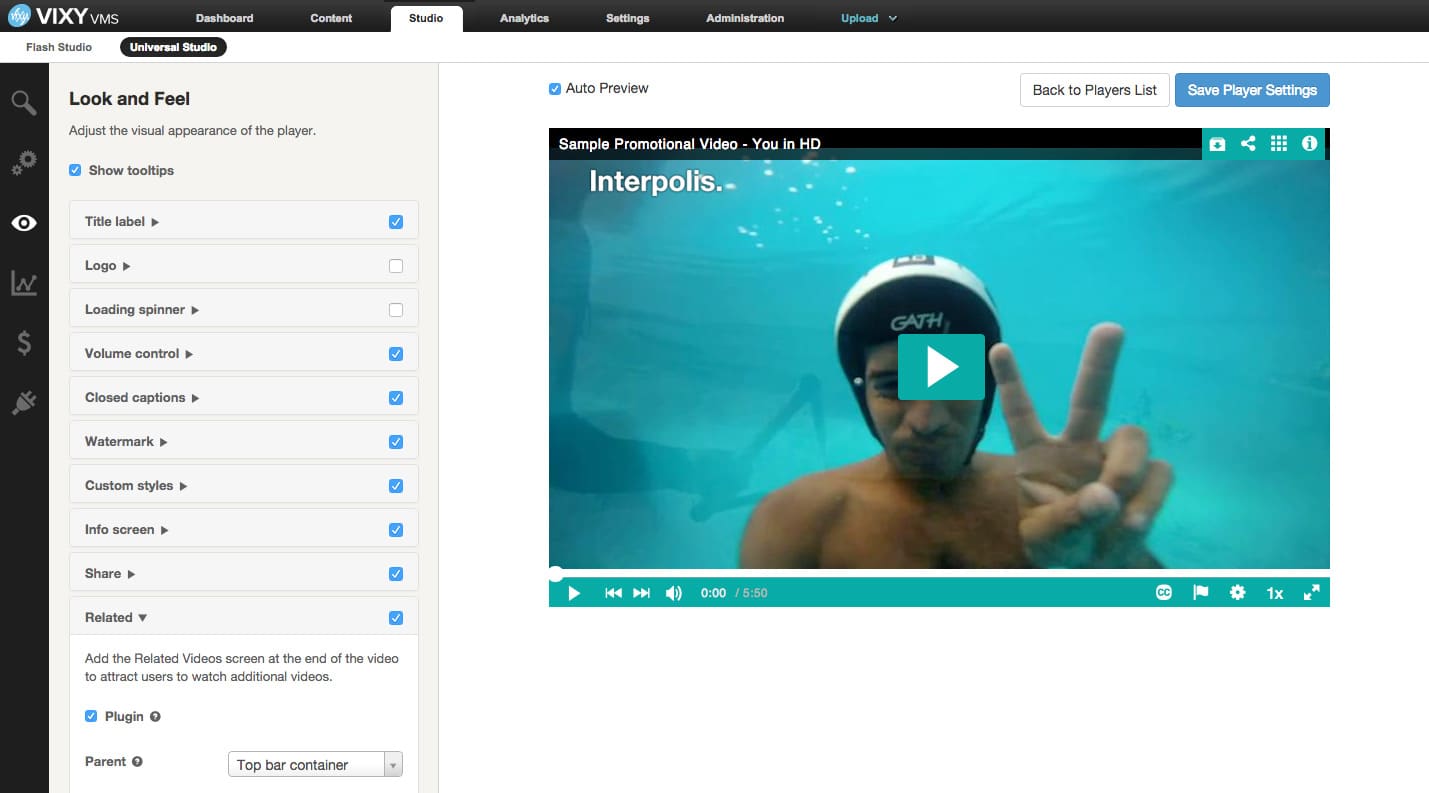This screenshot has width=1429, height=793.
Task: Click the closed captions icon in the player bar
Action: [1164, 592]
